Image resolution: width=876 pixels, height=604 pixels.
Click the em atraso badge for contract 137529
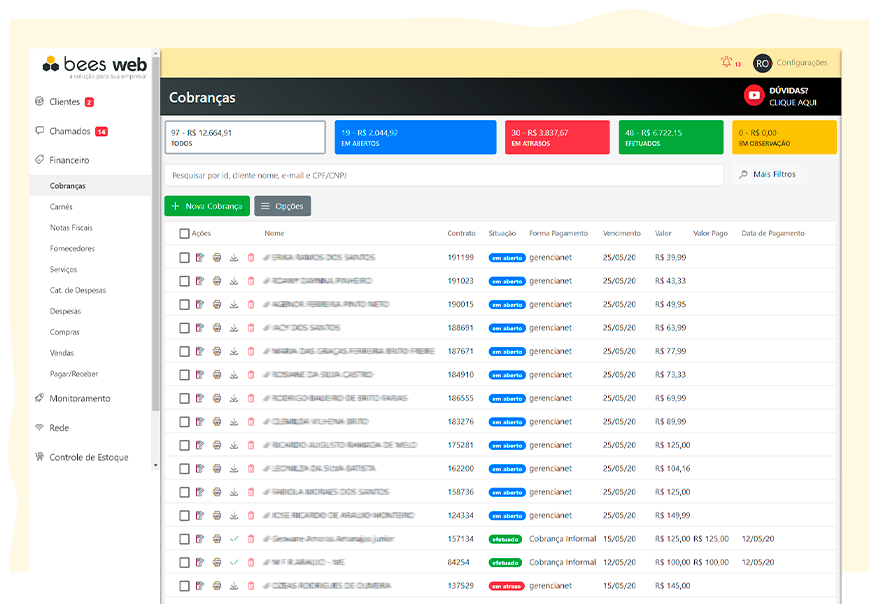506,586
